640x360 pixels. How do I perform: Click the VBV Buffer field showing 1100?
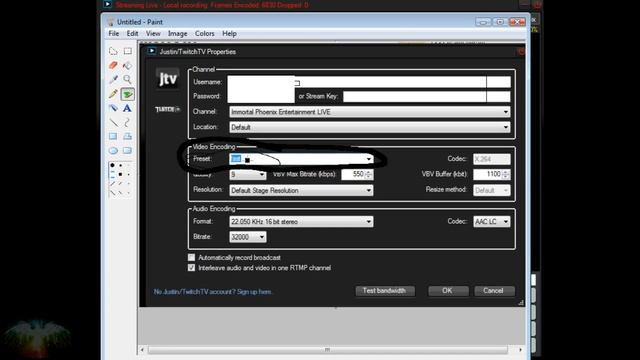(x=488, y=174)
